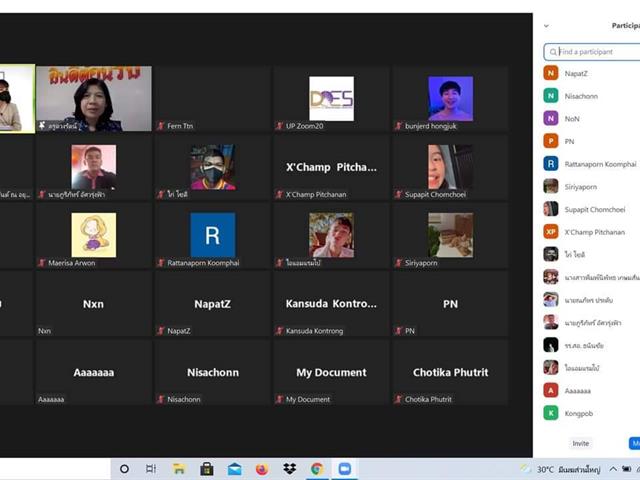Select the Siriyaporn video tile
Viewport: 640px width, 480px height.
[x=451, y=236]
